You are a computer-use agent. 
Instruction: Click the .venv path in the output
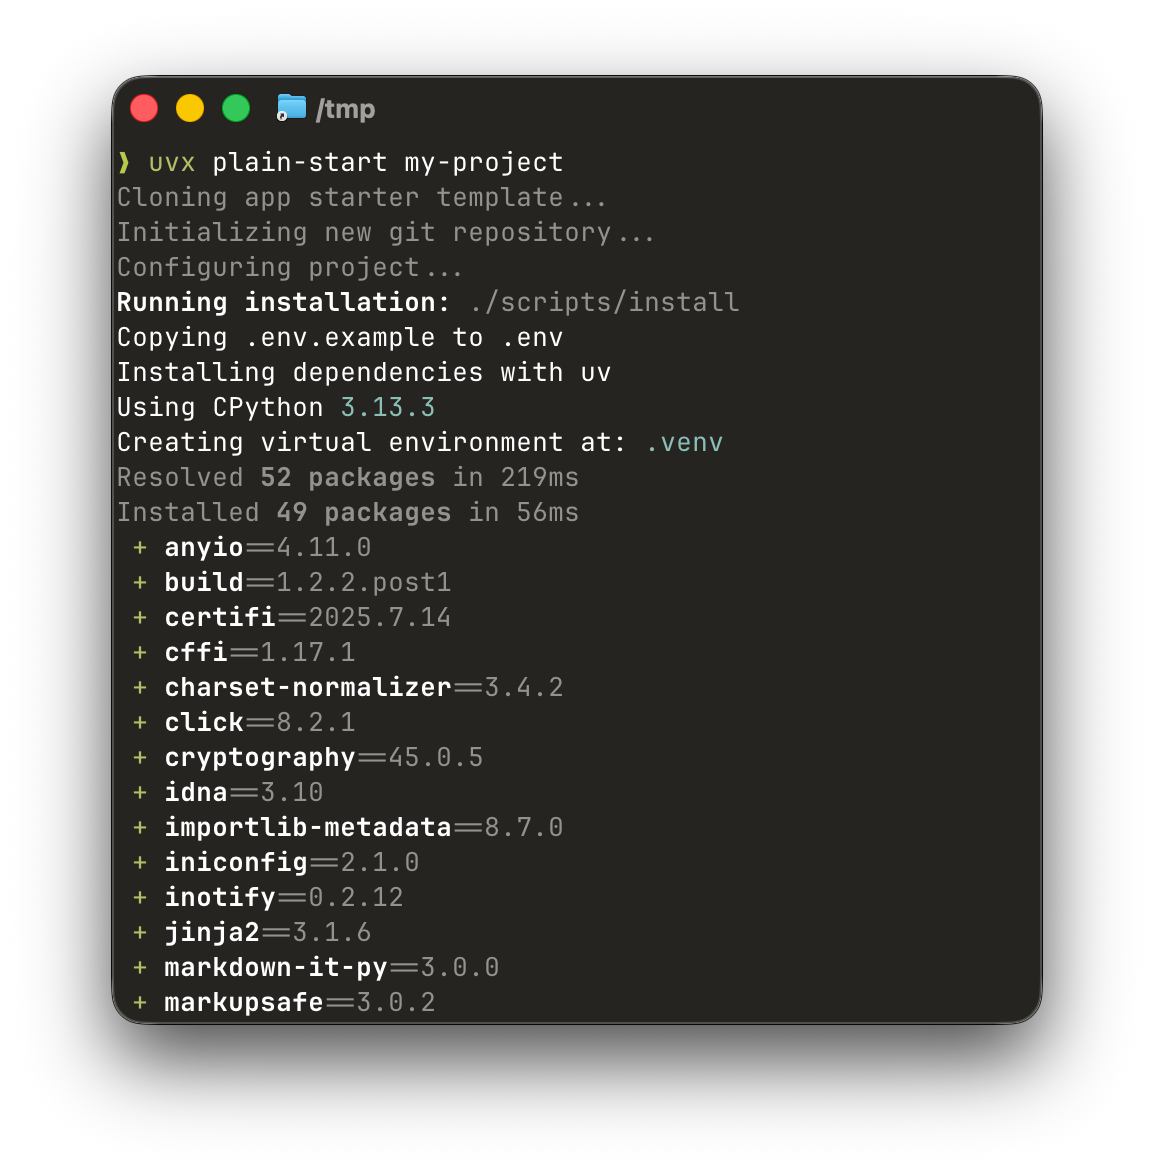(684, 443)
